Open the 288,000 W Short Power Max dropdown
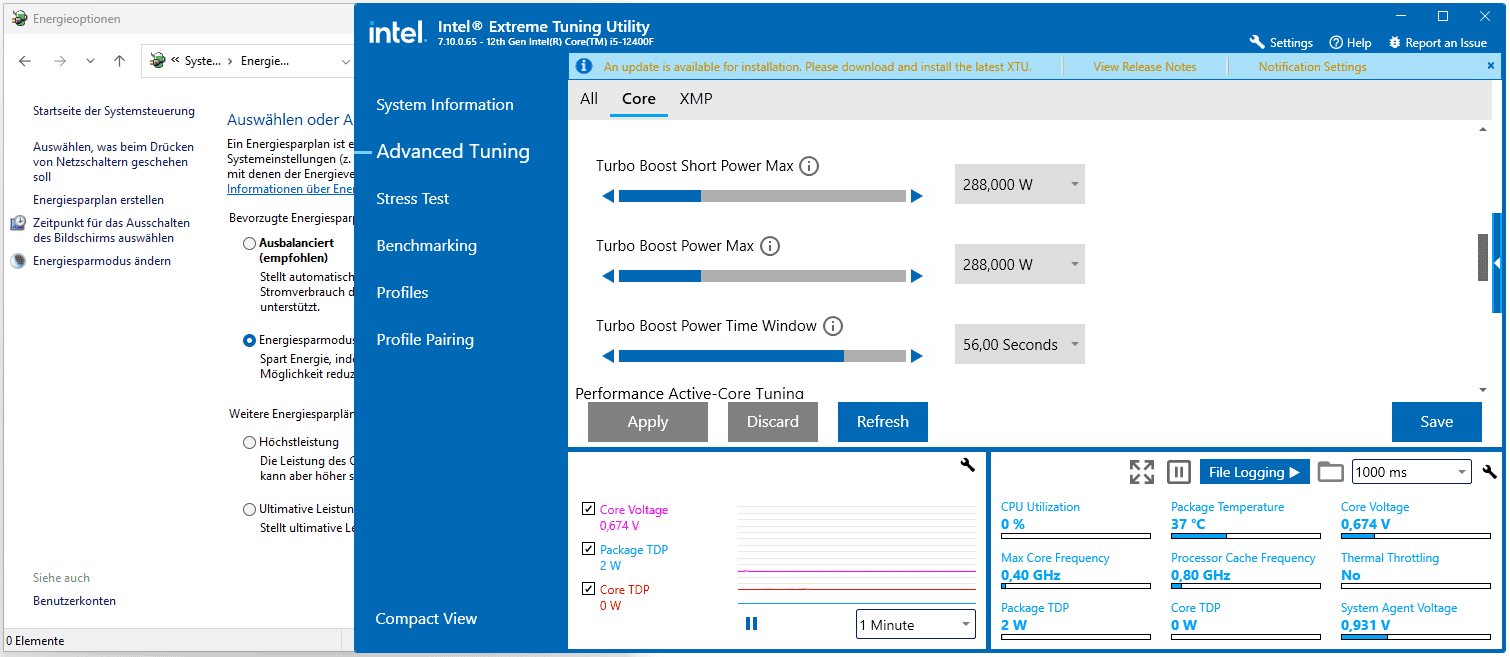Image resolution: width=1510 pixels, height=657 pixels. [1019, 185]
